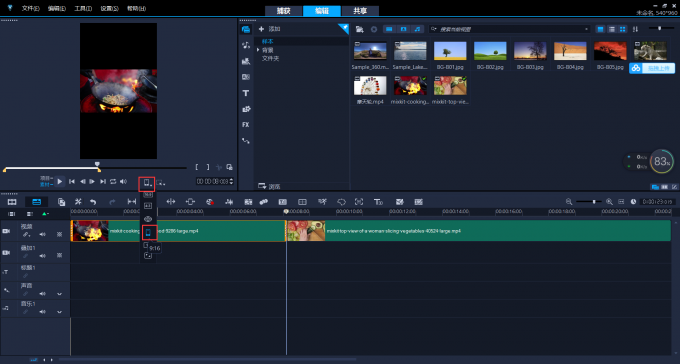Screen dimensions: 680x364
Task: Choose the 360 aspect ratio option
Action: (148, 219)
